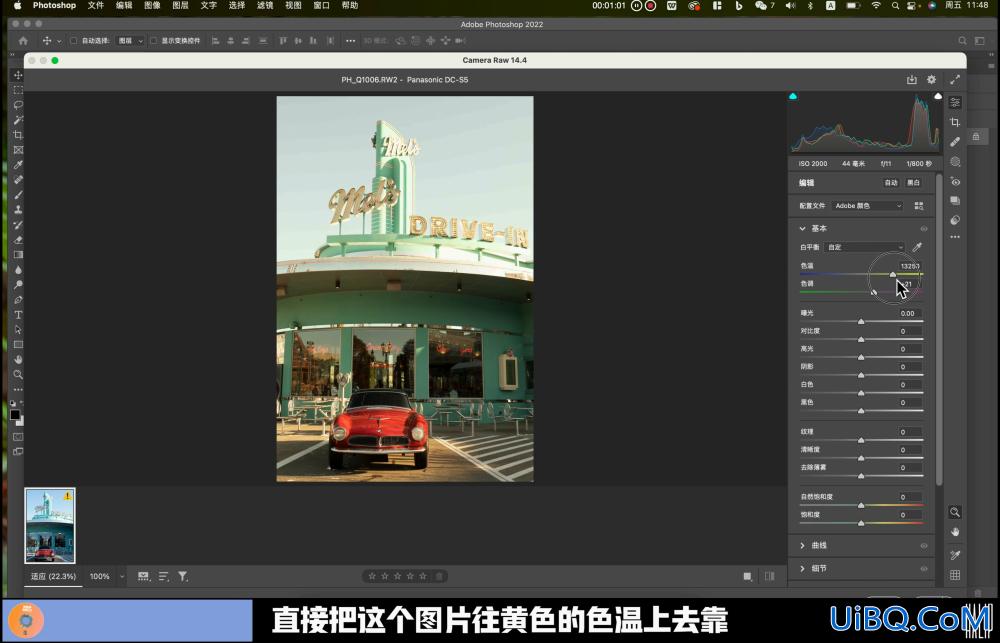1000x643 pixels.
Task: Open Camera Raw Red Eye removal tool
Action: (955, 181)
